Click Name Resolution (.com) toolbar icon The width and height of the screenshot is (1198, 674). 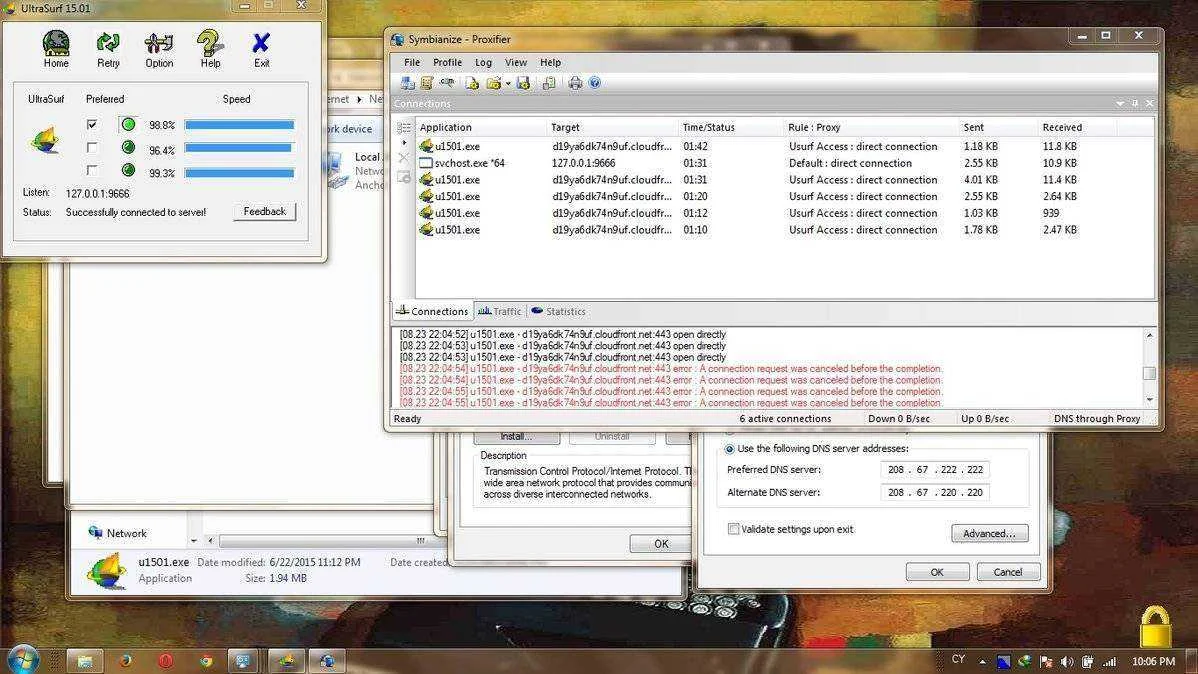tap(447, 83)
